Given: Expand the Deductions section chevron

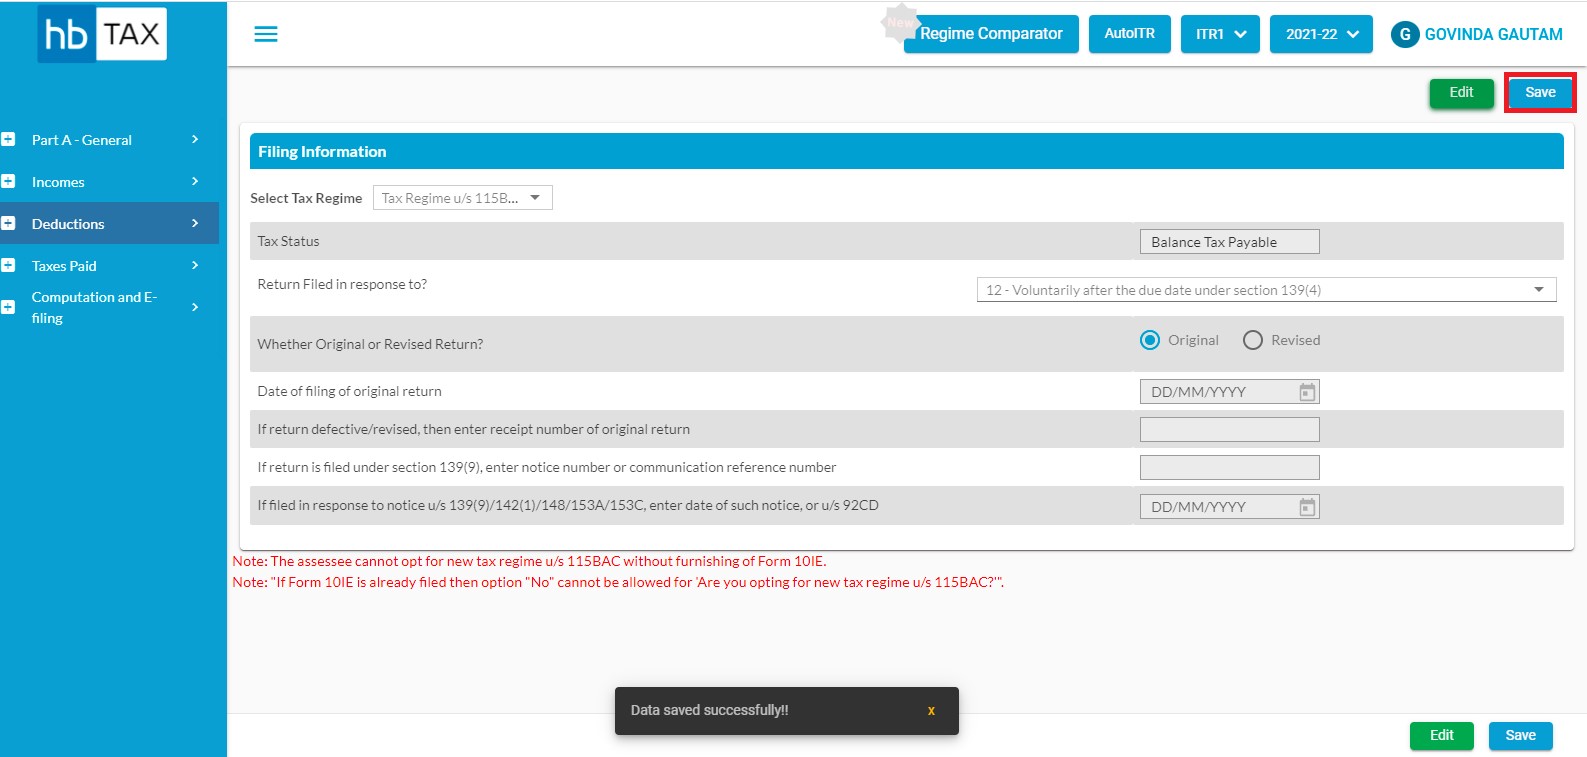Looking at the screenshot, I should 195,223.
